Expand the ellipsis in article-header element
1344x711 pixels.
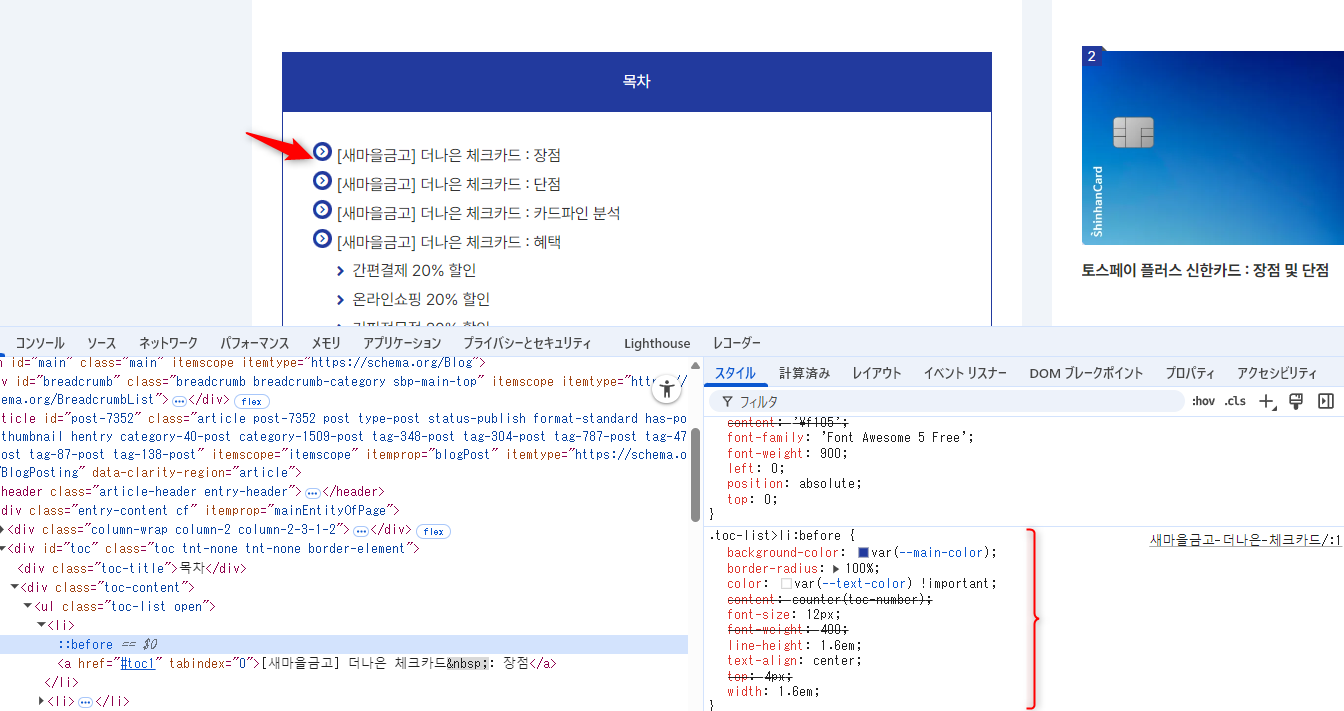click(312, 492)
